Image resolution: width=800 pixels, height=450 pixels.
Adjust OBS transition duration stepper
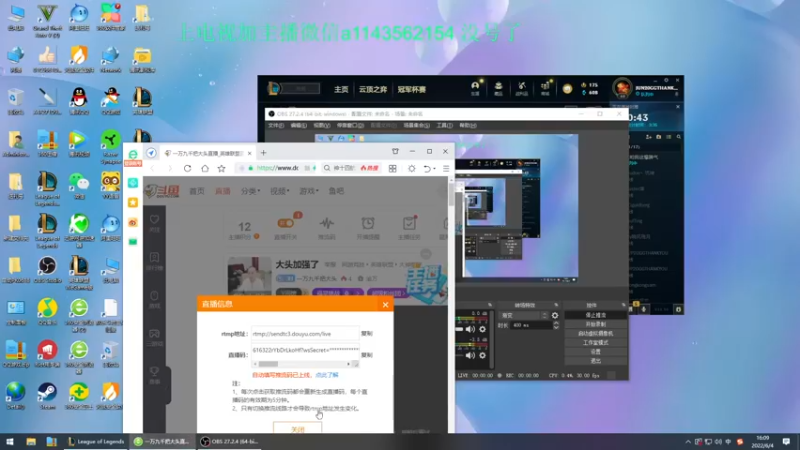point(556,325)
